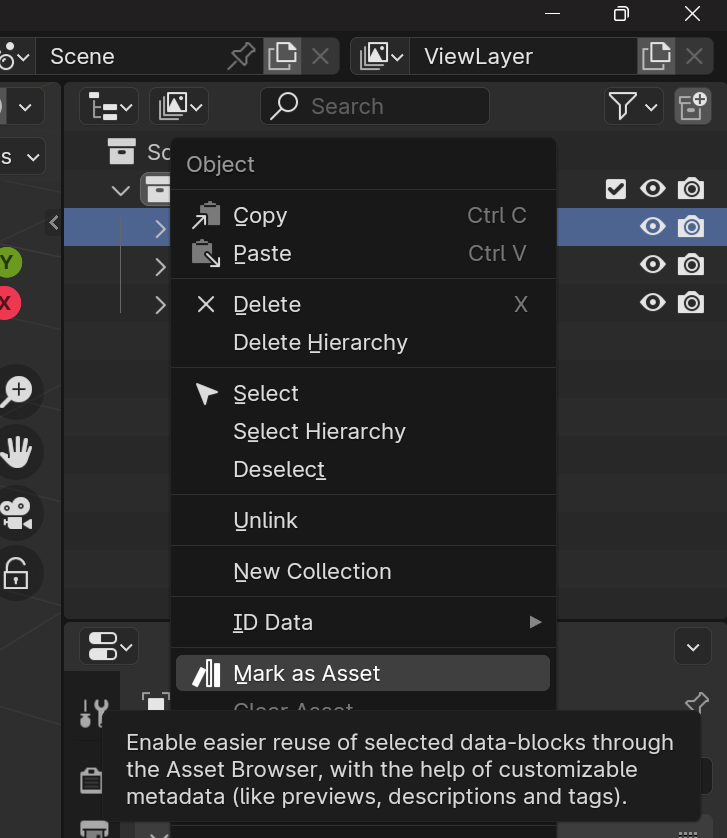Open the outliner display mode dropdown
The width and height of the screenshot is (727, 838).
109,106
